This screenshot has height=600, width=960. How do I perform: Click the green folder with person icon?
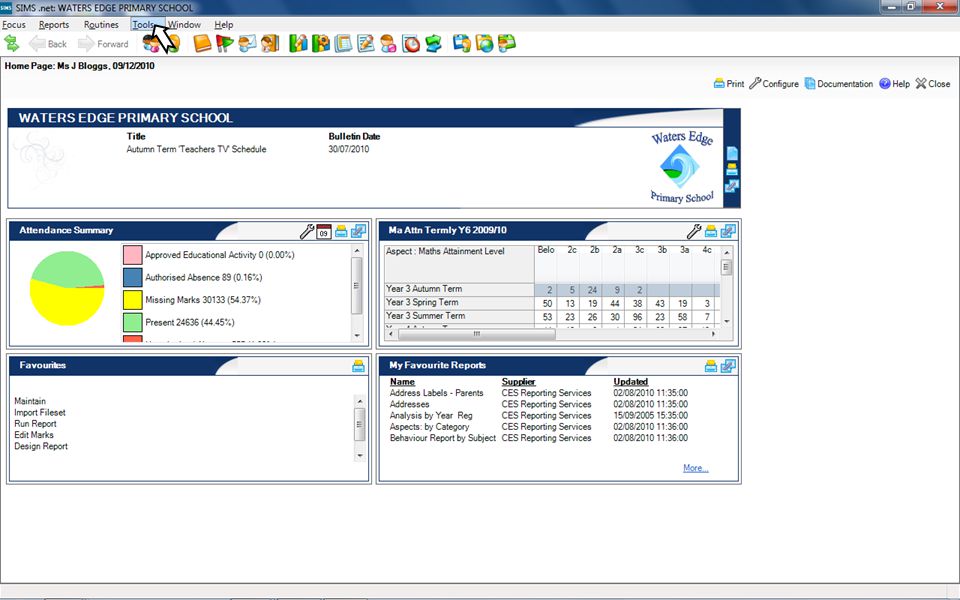click(507, 43)
